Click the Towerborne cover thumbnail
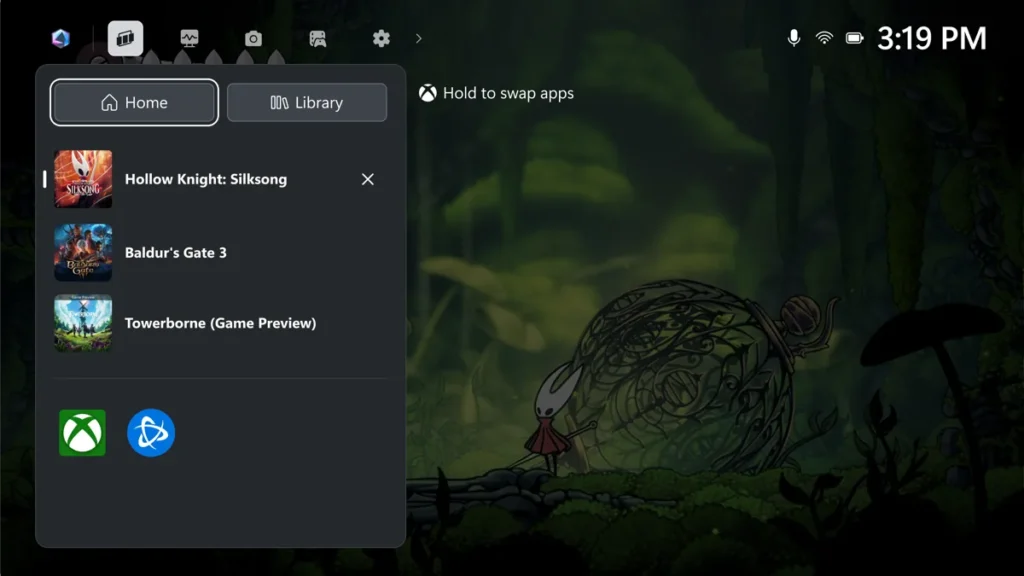 [x=83, y=323]
